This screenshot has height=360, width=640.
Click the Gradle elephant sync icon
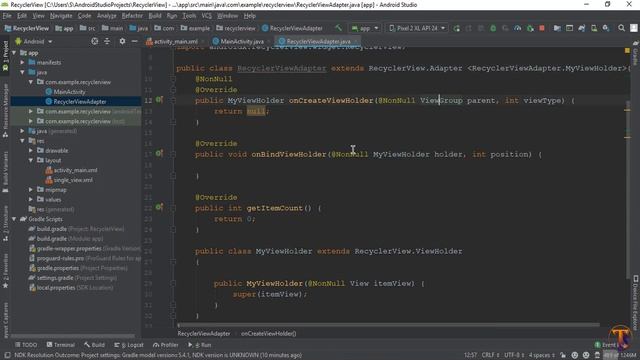pos(582,28)
